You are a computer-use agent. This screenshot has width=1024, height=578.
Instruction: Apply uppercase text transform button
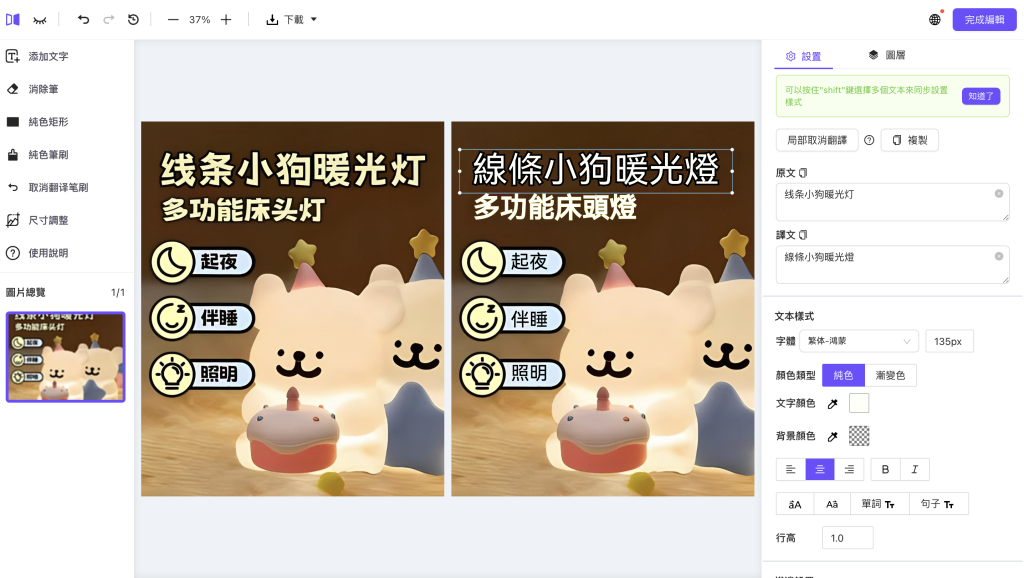[x=831, y=504]
